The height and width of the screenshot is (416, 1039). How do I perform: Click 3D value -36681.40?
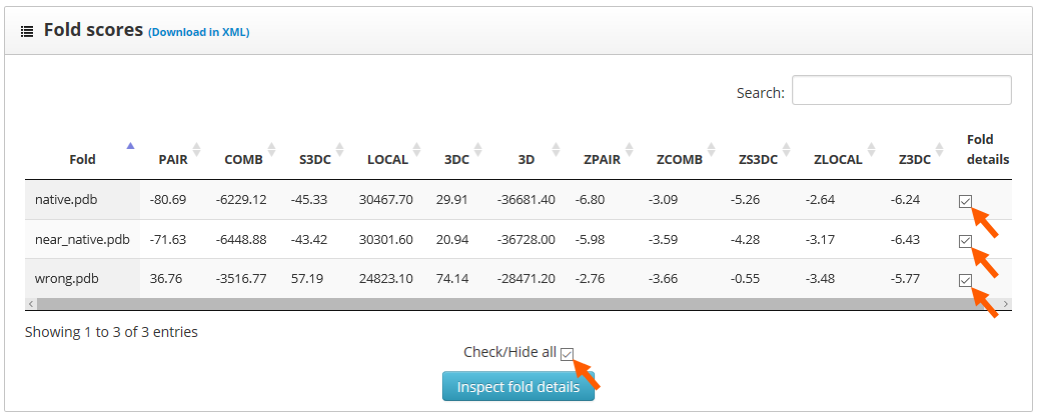(x=526, y=199)
